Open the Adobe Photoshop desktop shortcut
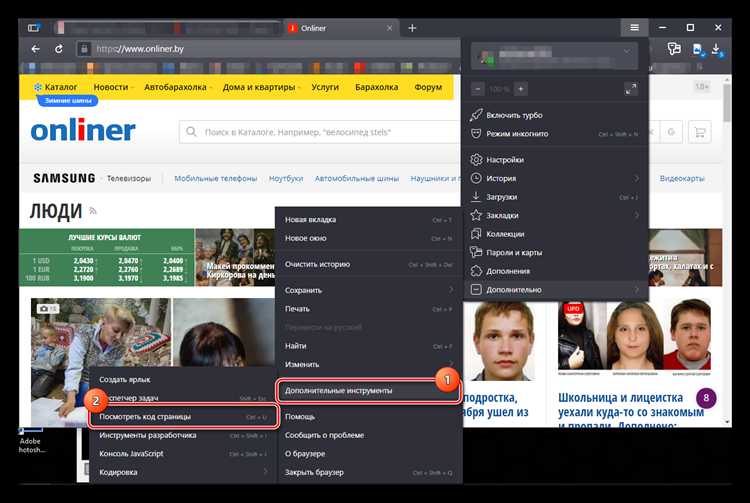 pos(30,441)
